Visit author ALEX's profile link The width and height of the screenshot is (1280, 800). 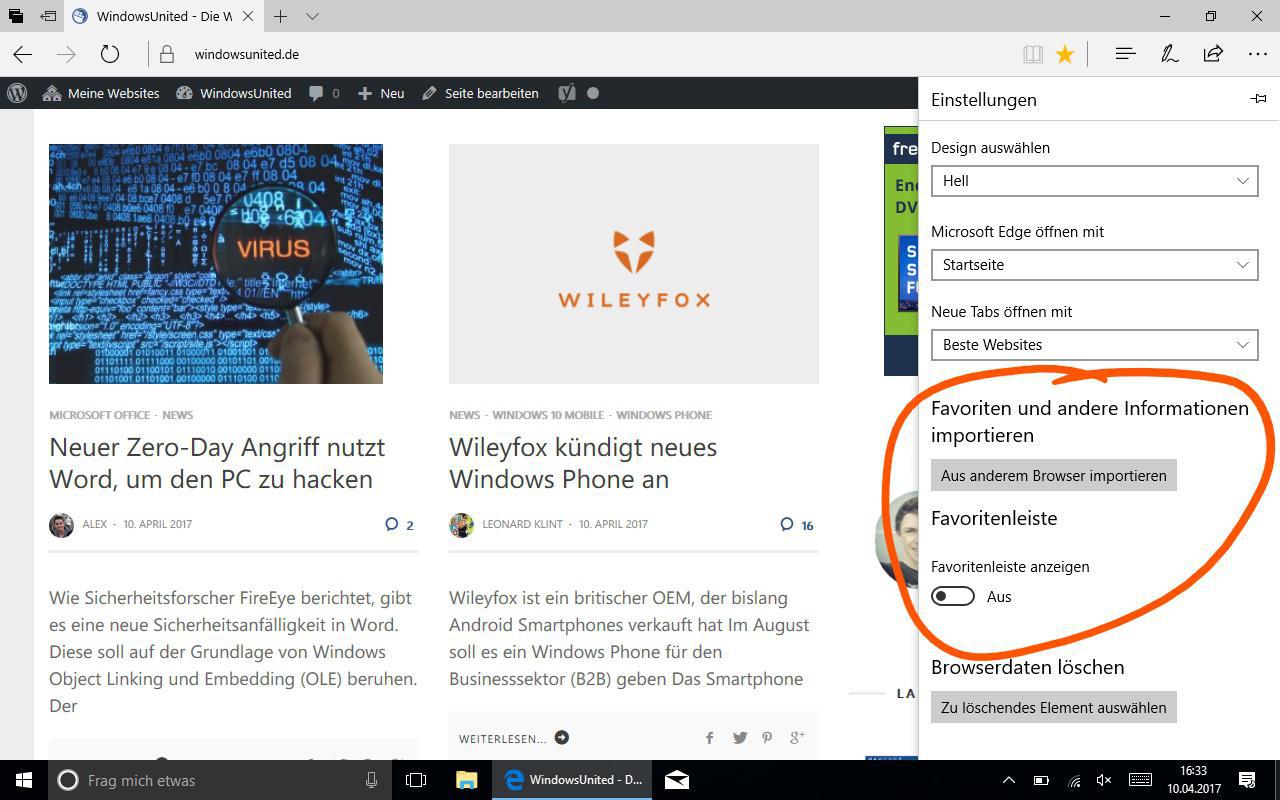tap(95, 524)
